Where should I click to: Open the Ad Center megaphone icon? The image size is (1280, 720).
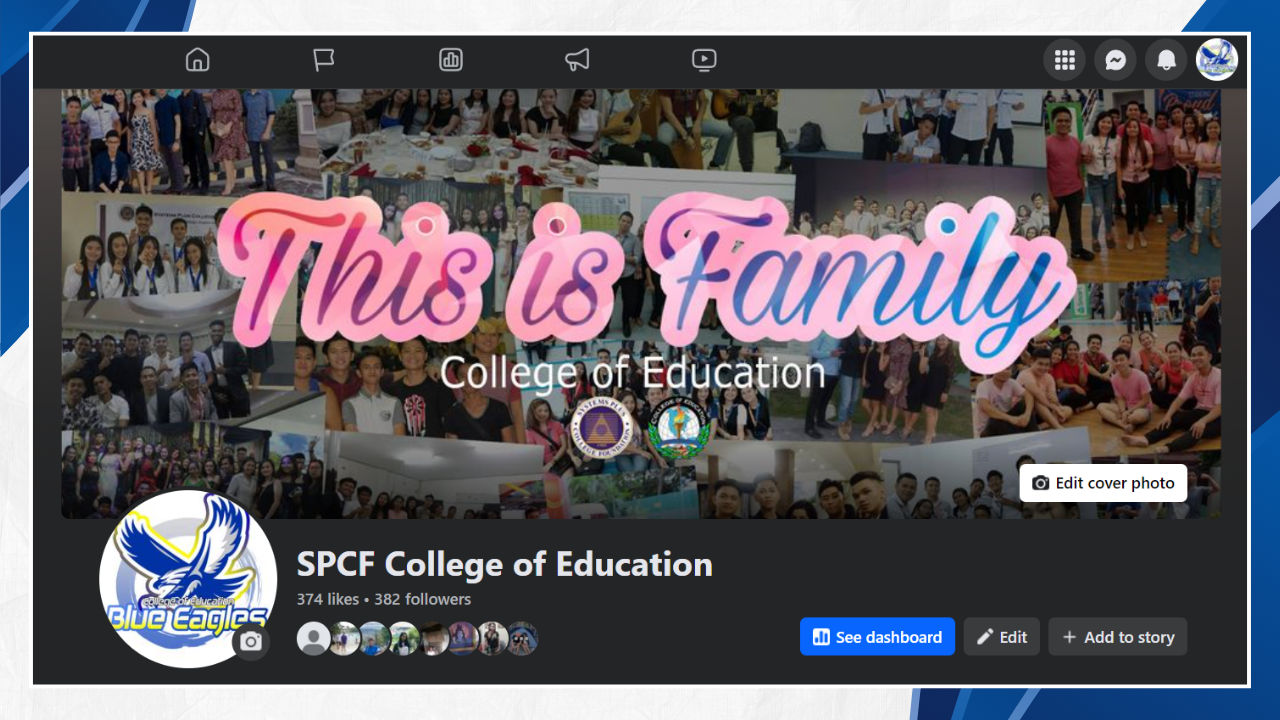577,60
